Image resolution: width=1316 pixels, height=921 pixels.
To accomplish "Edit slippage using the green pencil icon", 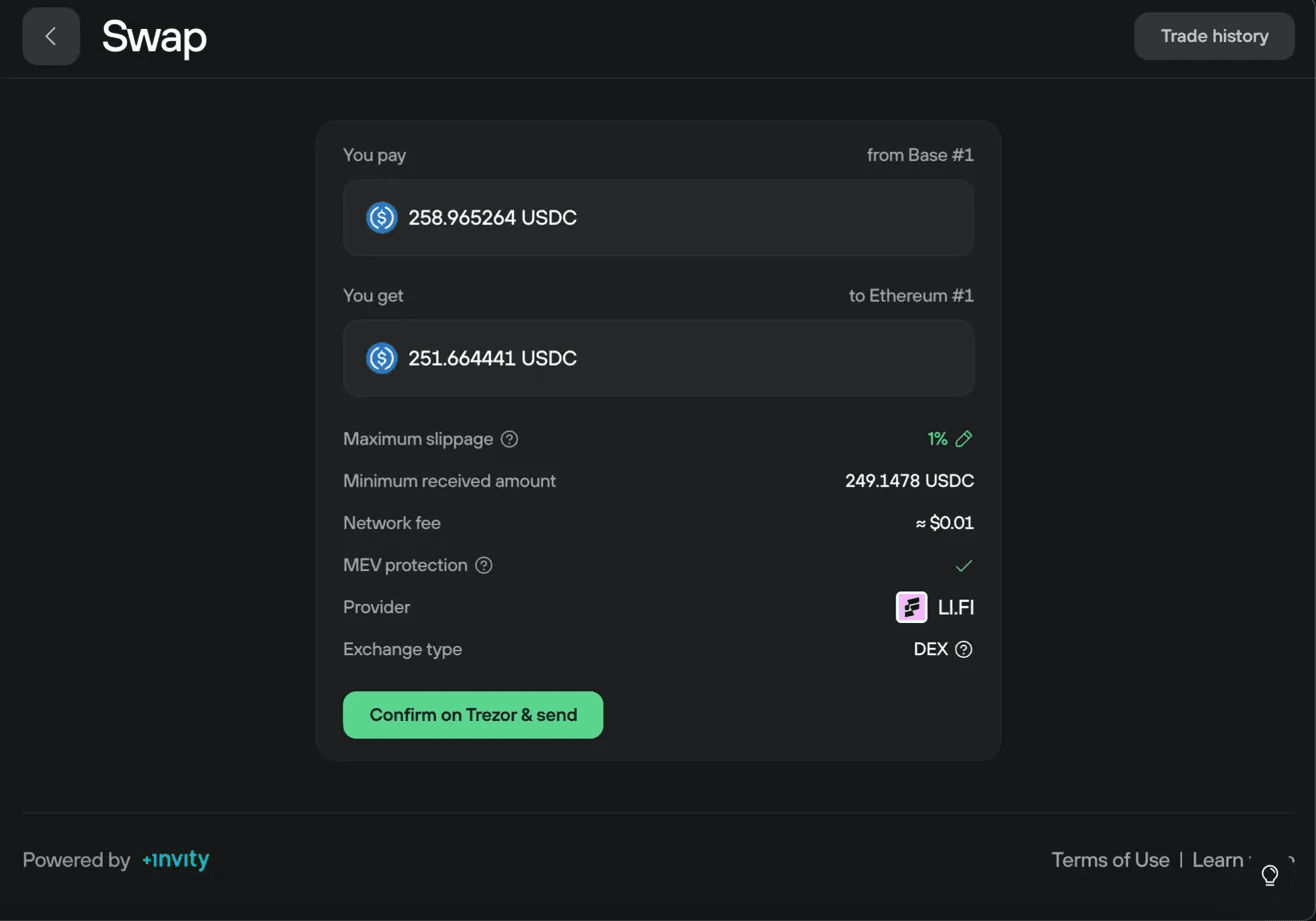I will pyautogui.click(x=964, y=438).
